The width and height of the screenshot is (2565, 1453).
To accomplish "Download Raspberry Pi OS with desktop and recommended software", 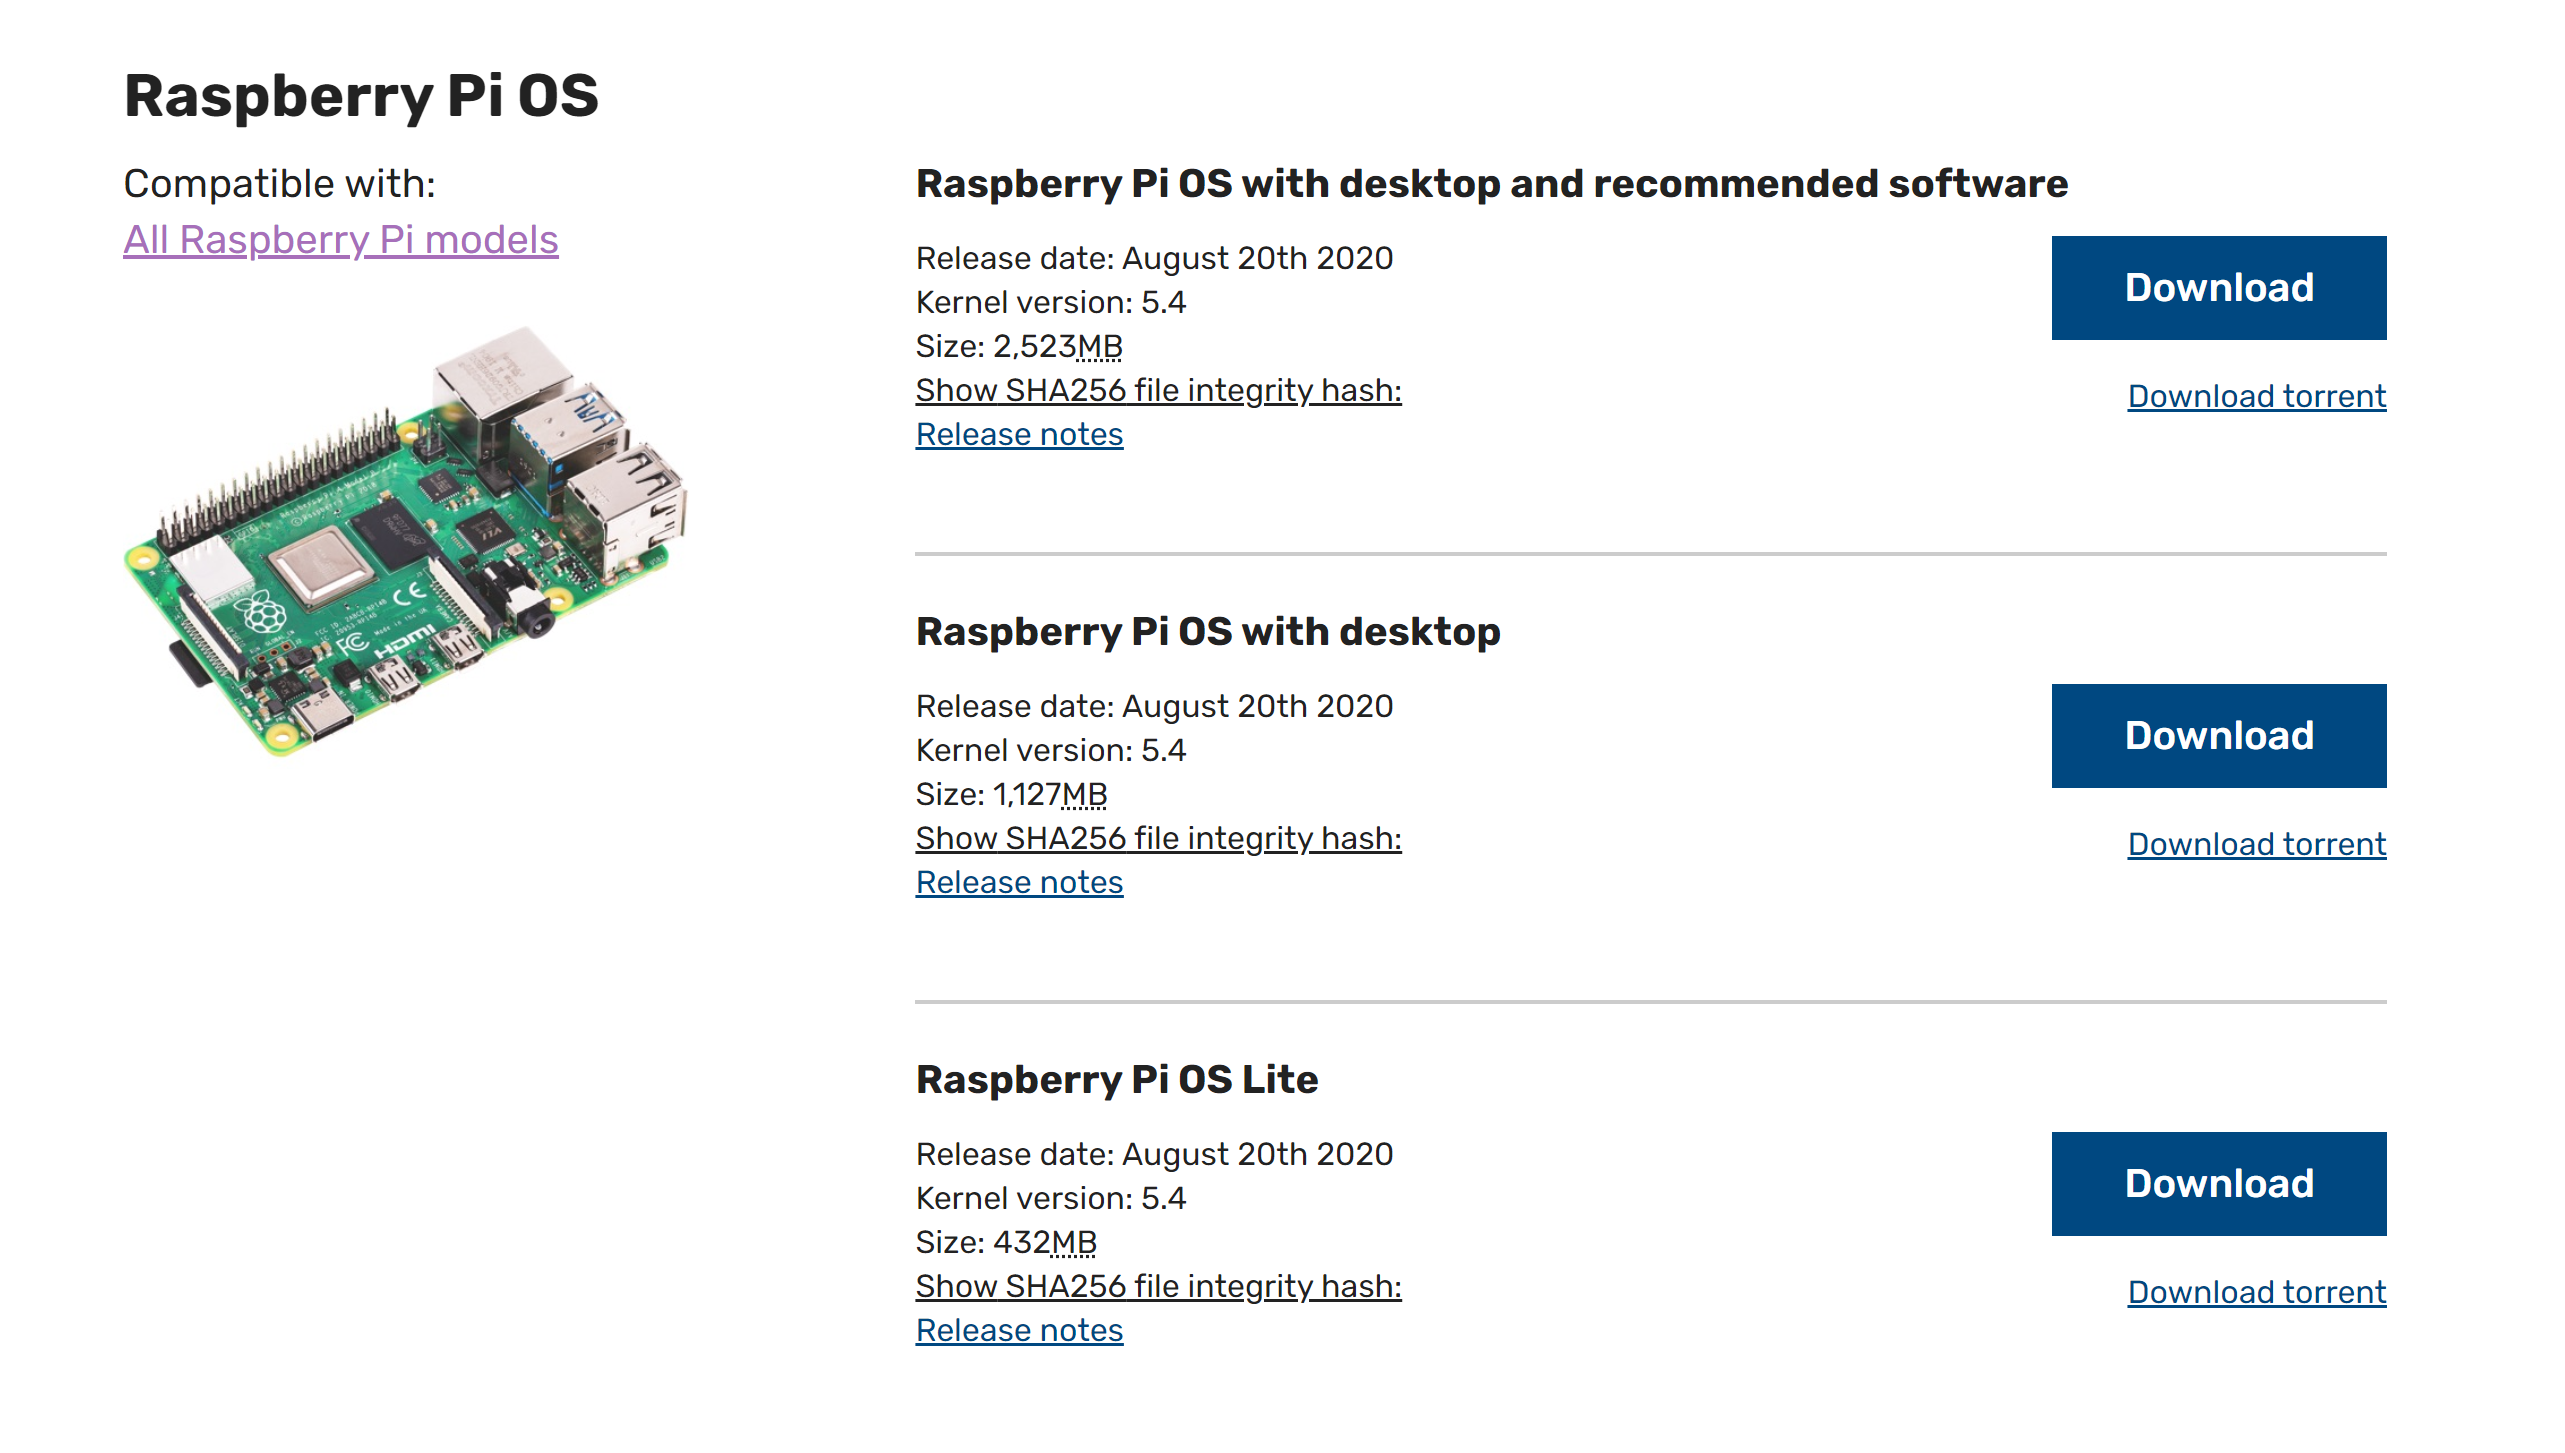I will (2218, 288).
